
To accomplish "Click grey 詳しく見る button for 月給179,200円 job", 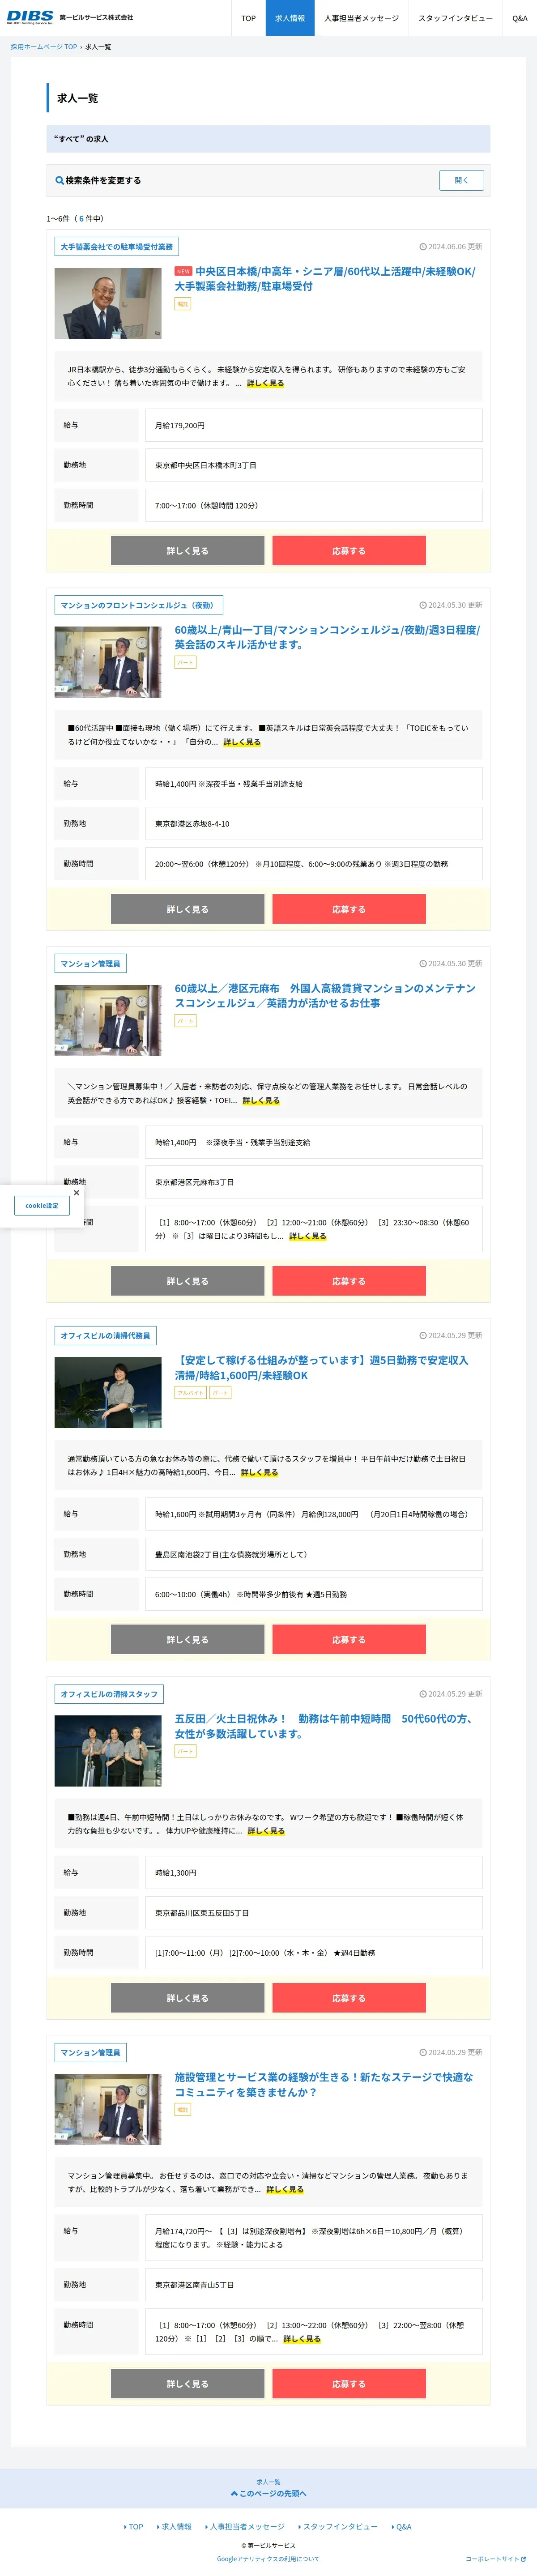I will point(187,551).
